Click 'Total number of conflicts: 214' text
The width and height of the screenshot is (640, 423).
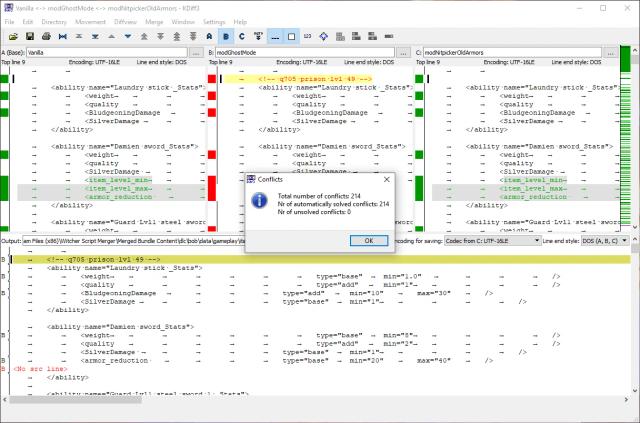coord(319,196)
